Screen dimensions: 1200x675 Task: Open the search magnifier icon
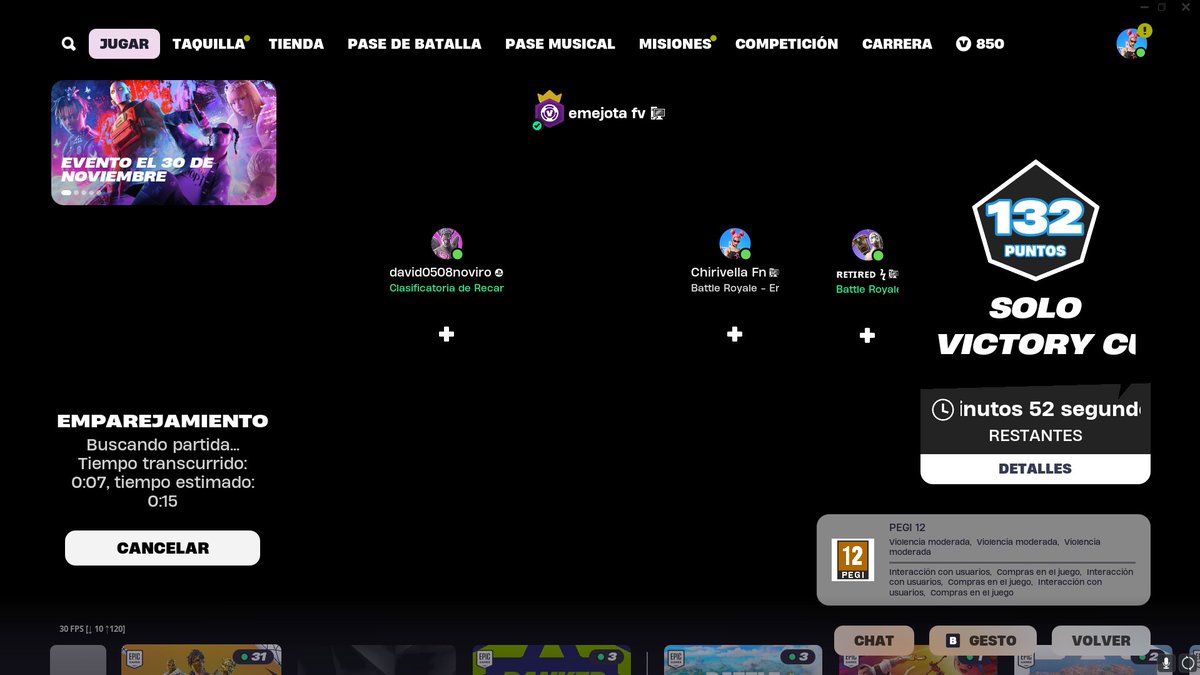[68, 44]
